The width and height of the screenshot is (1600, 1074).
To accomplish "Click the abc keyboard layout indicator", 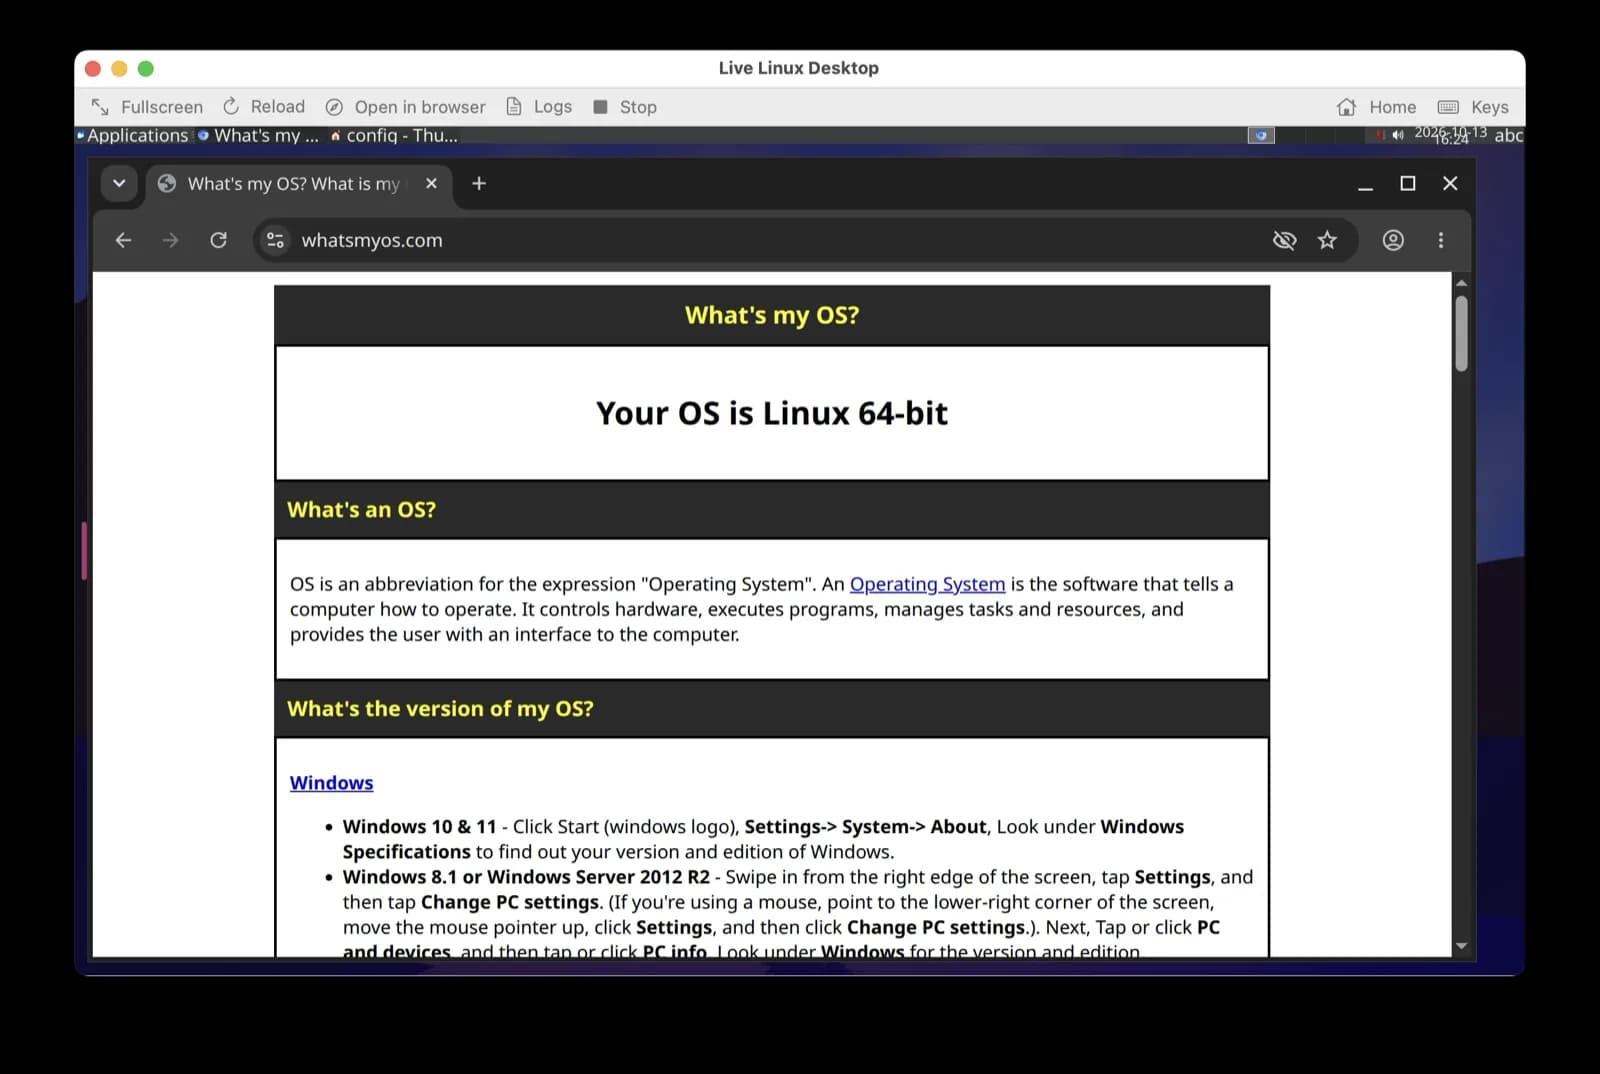I will [x=1509, y=135].
